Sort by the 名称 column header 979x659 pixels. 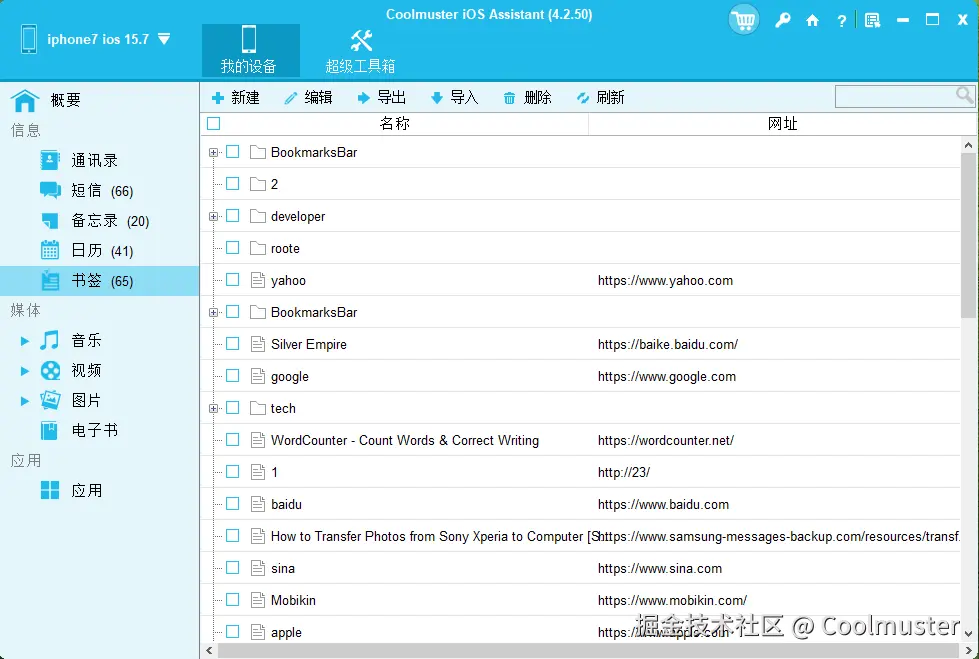tap(395, 124)
